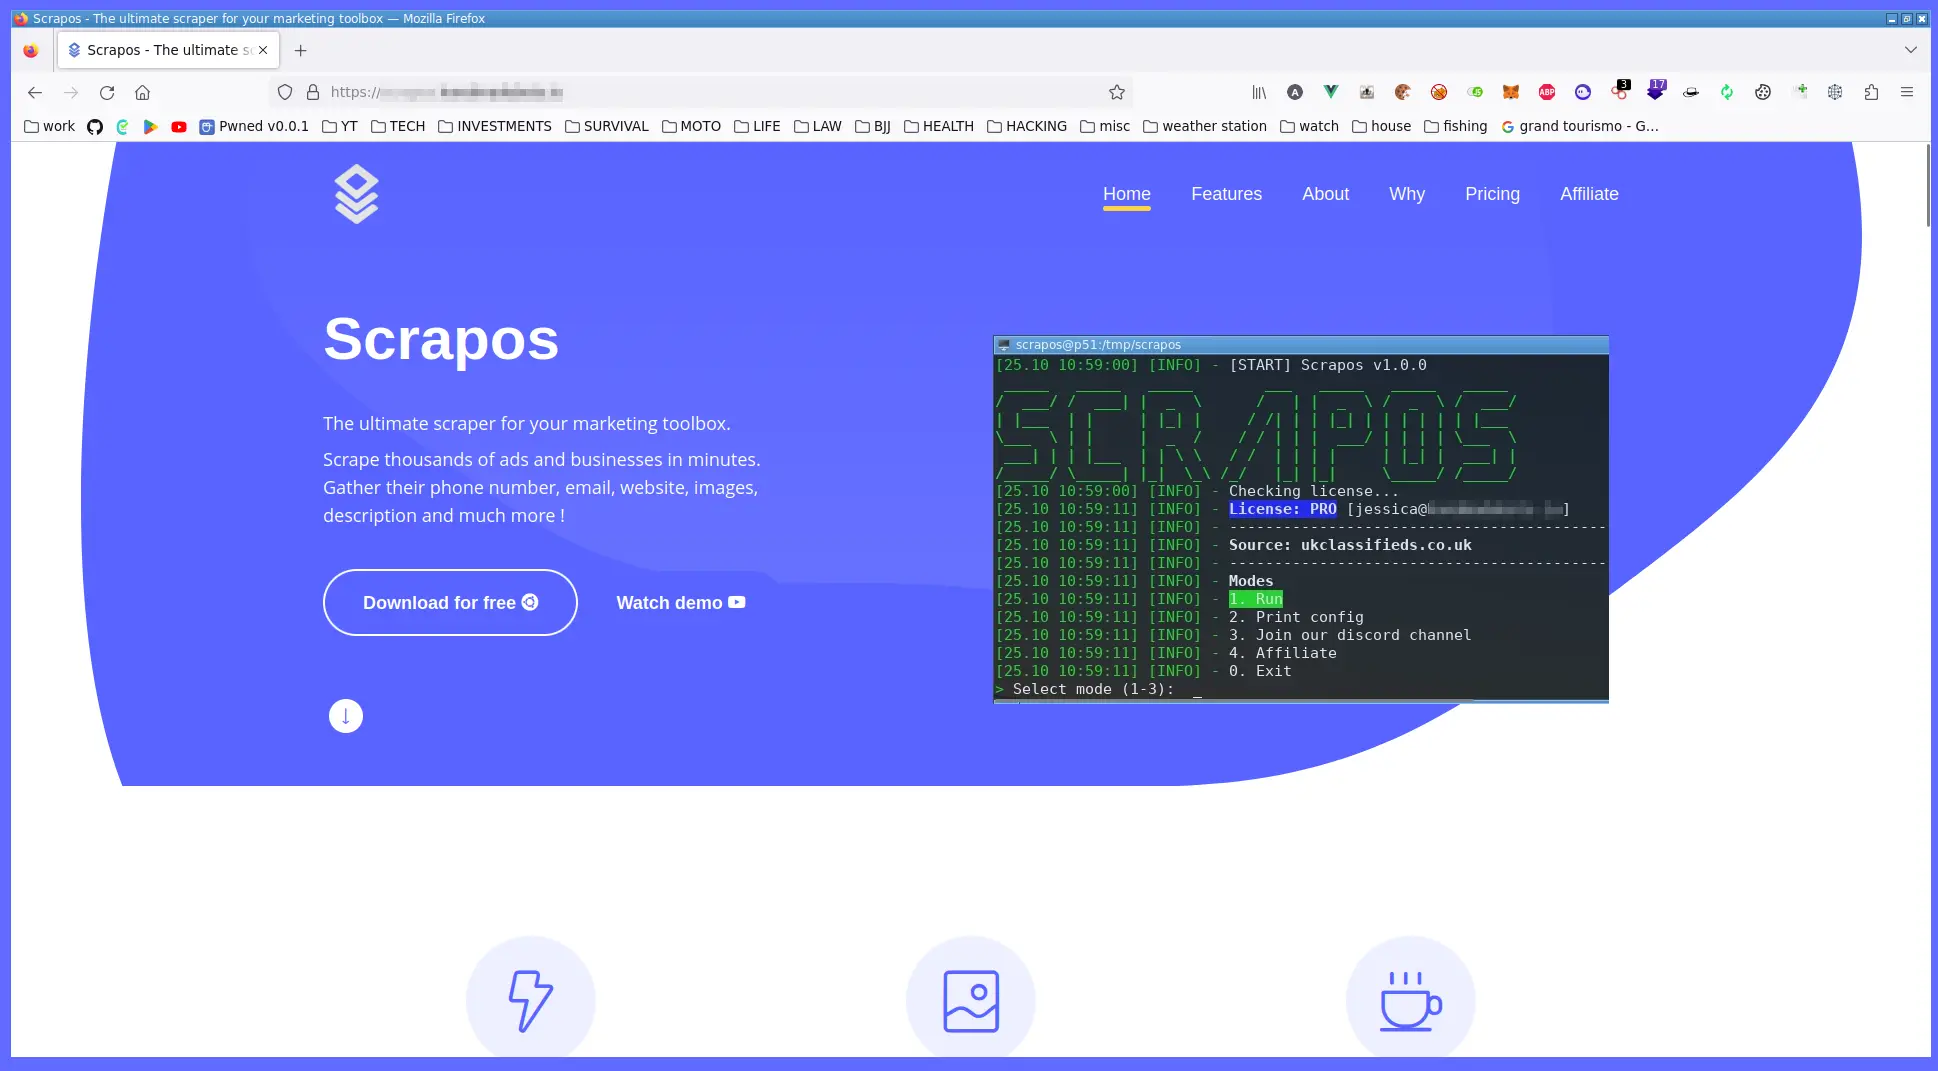Open the white hat extension icon
Viewport: 1938px width, 1071px height.
[1691, 92]
